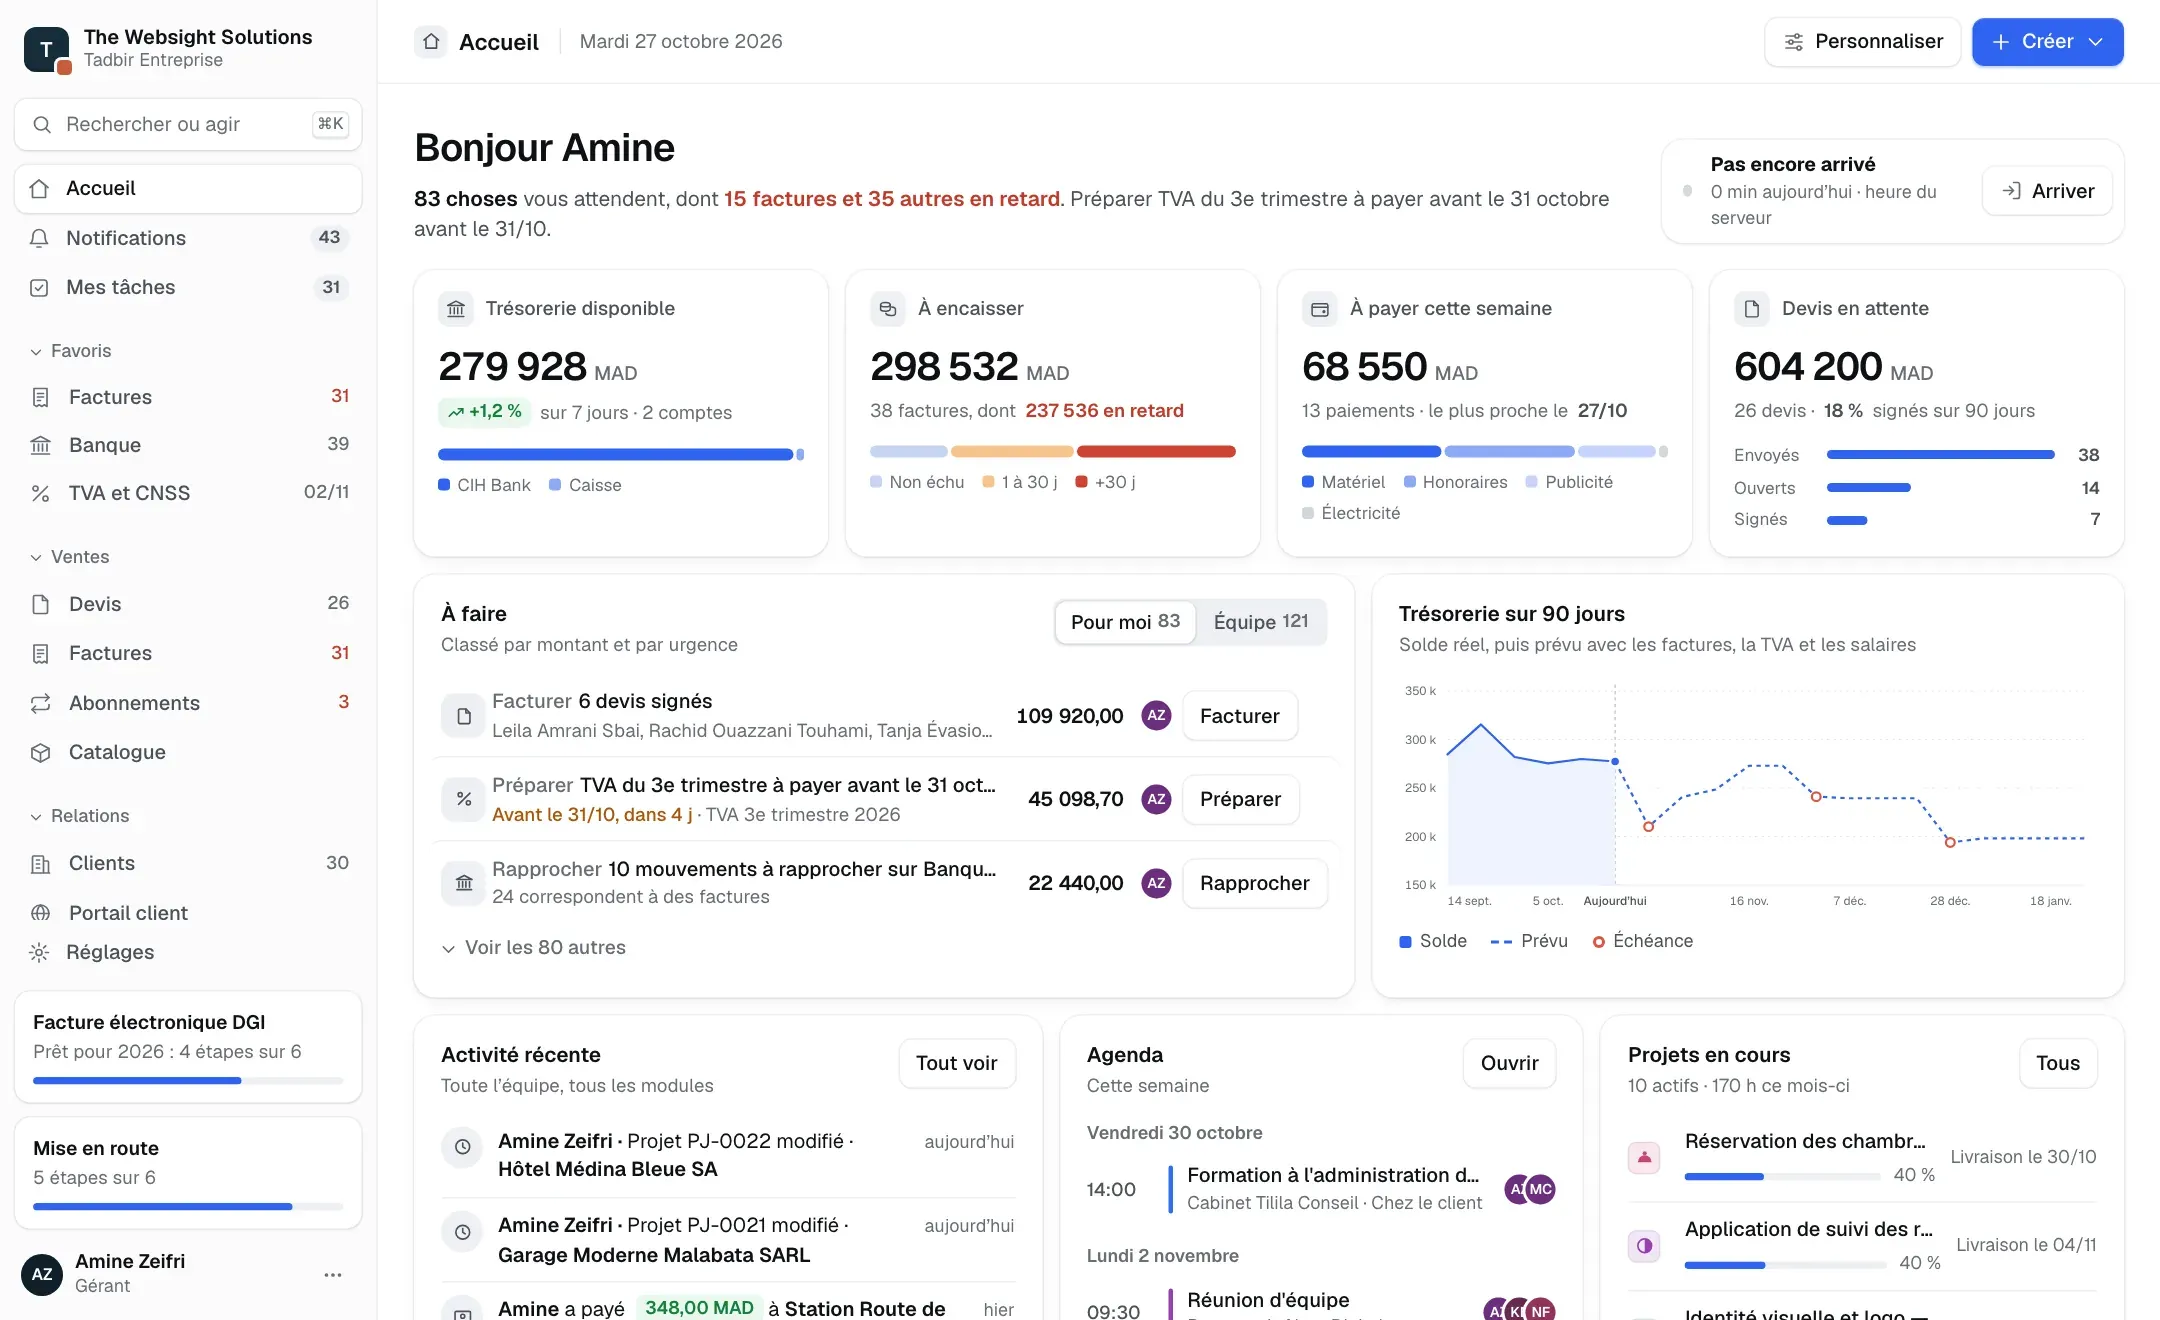Collapse the Relations section
Viewport: 2160px width, 1320px height.
tap(80, 816)
